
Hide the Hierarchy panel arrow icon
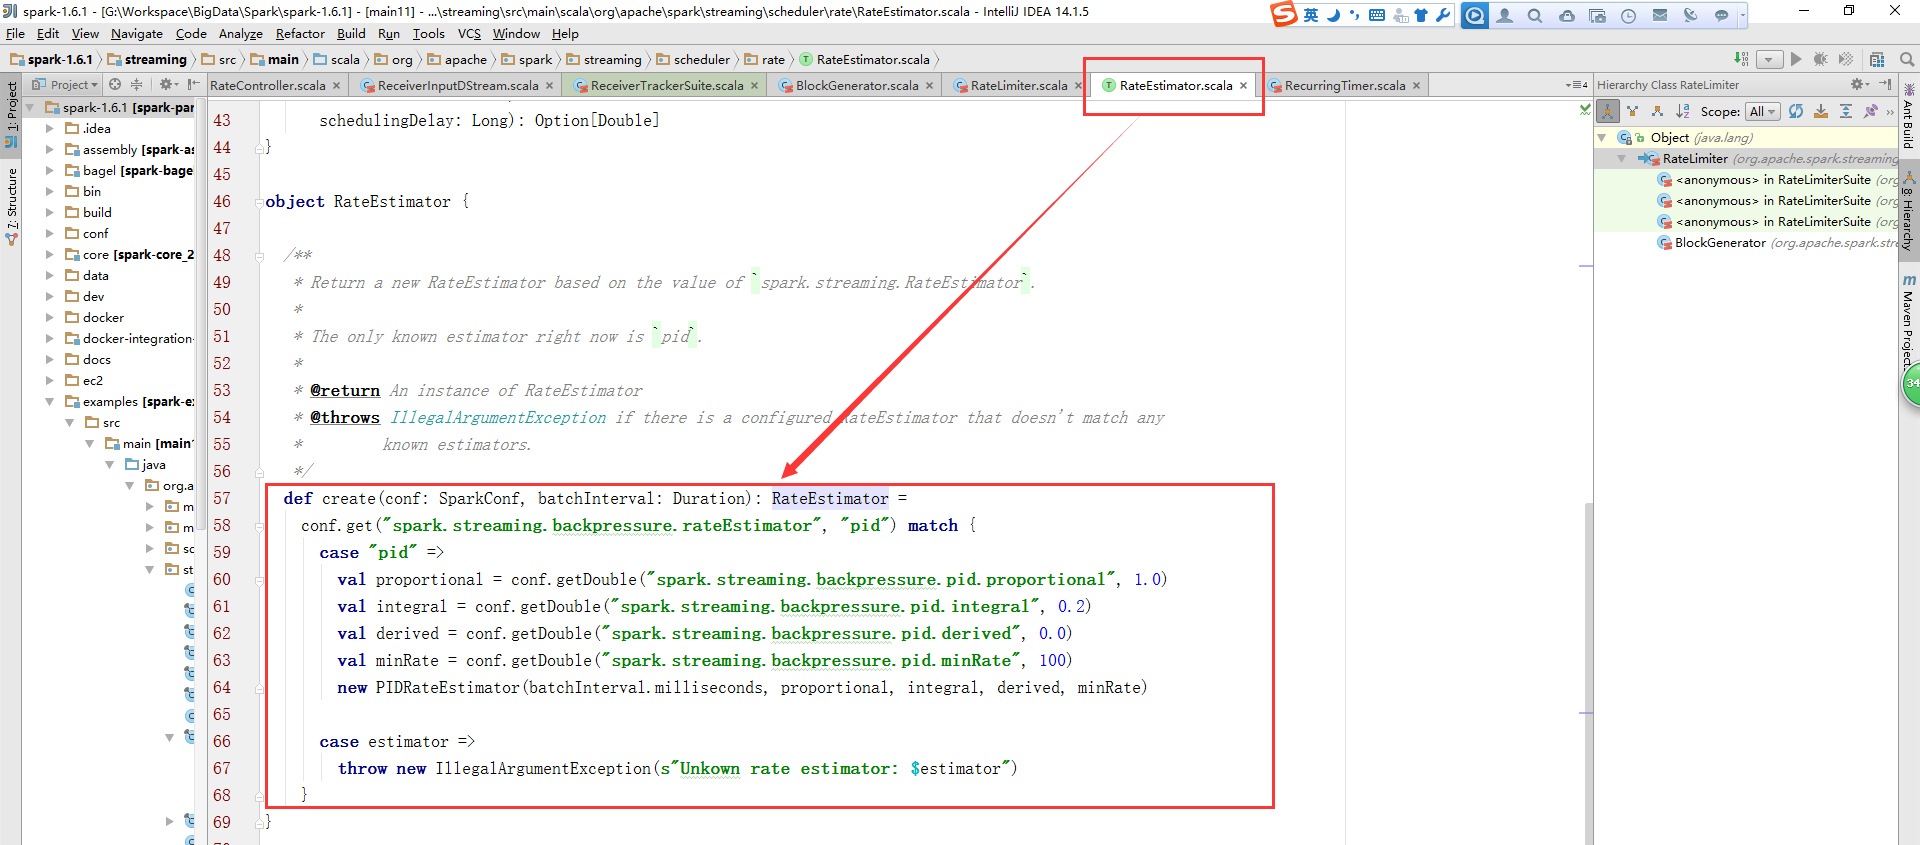[x=1885, y=84]
